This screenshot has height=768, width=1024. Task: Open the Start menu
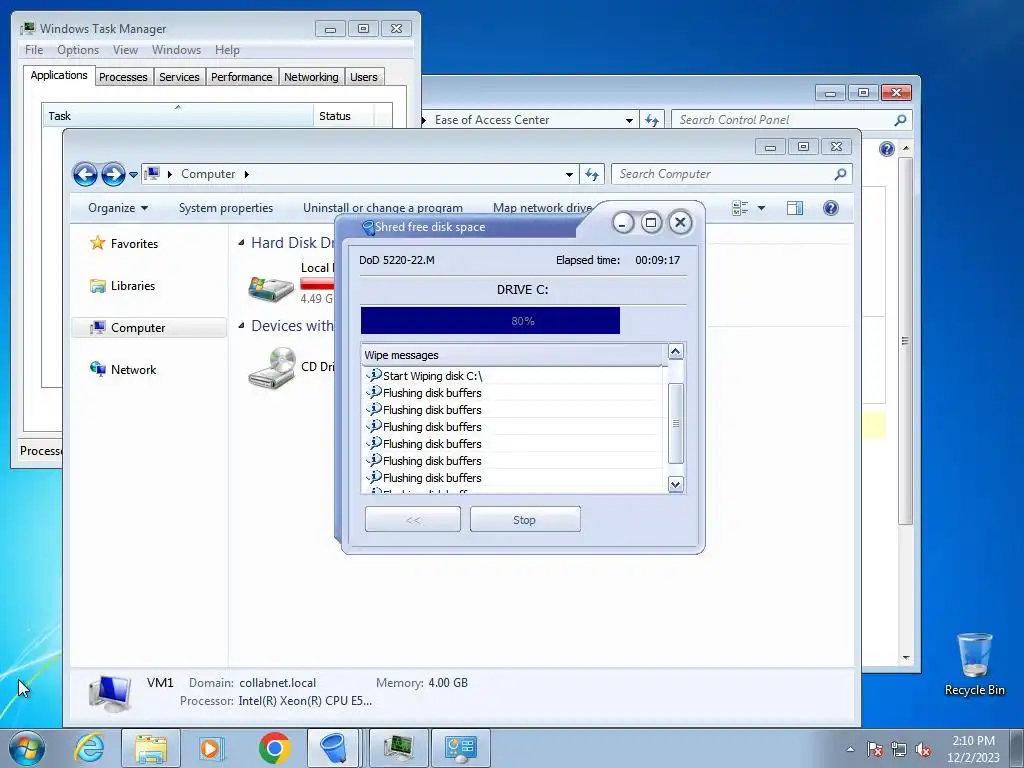27,748
